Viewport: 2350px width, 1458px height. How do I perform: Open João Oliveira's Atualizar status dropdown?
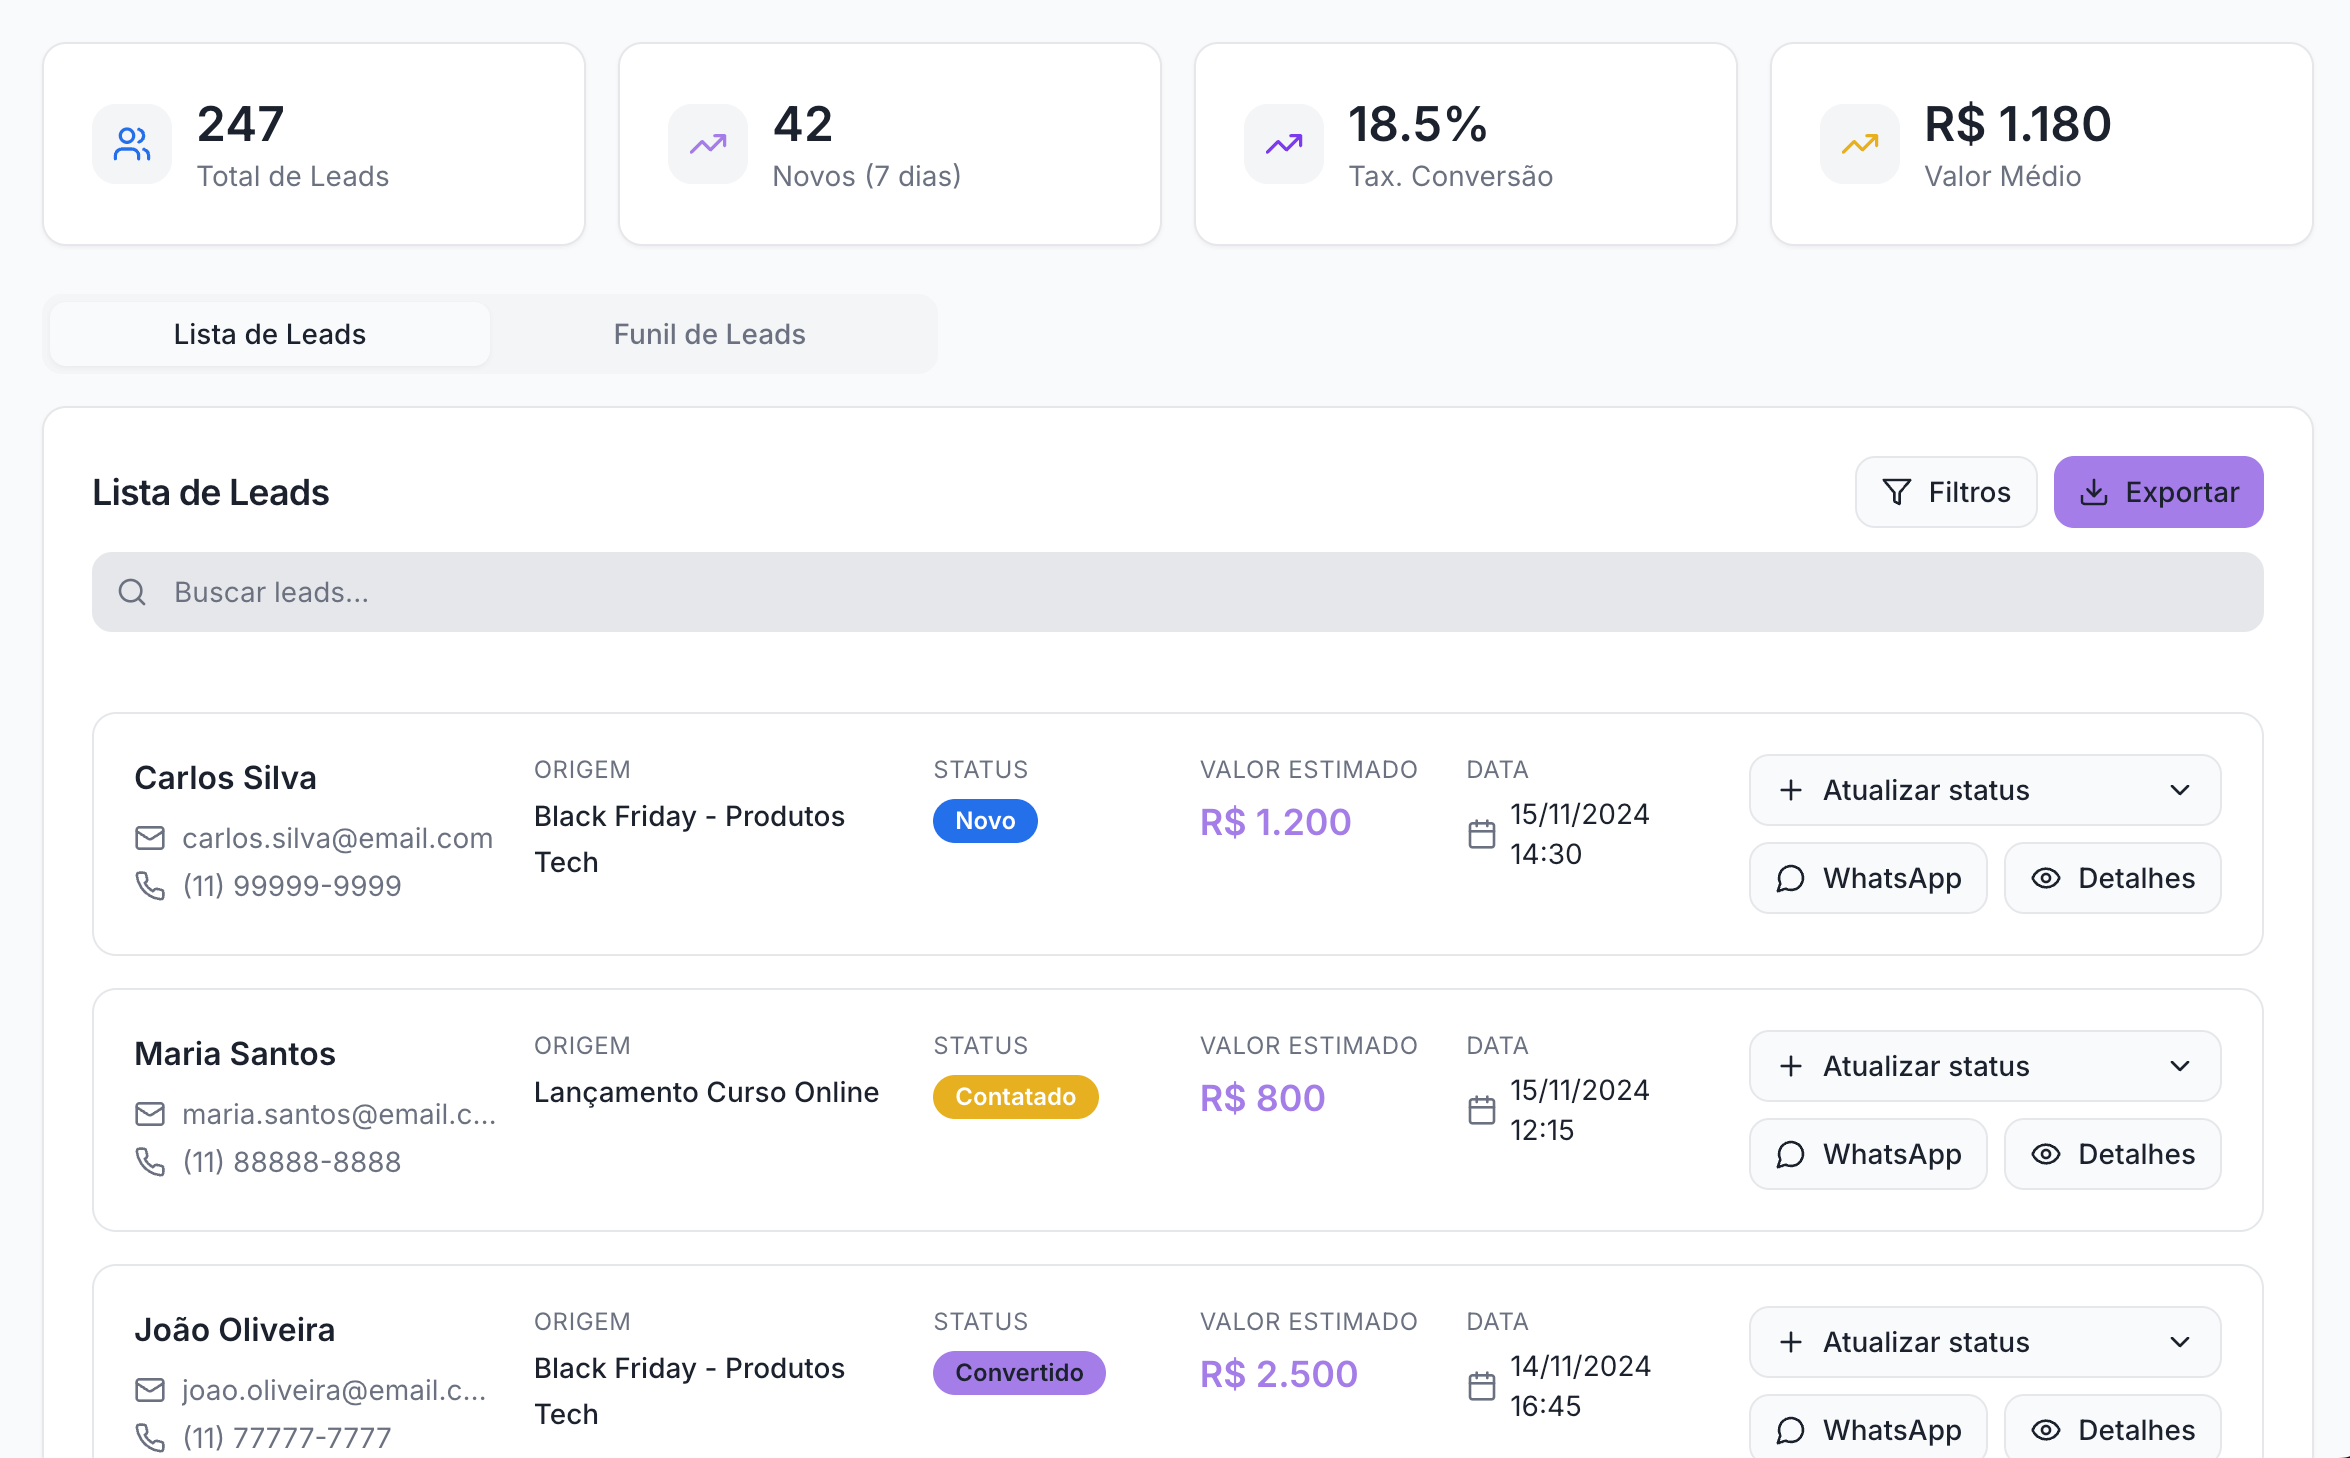click(x=1984, y=1342)
